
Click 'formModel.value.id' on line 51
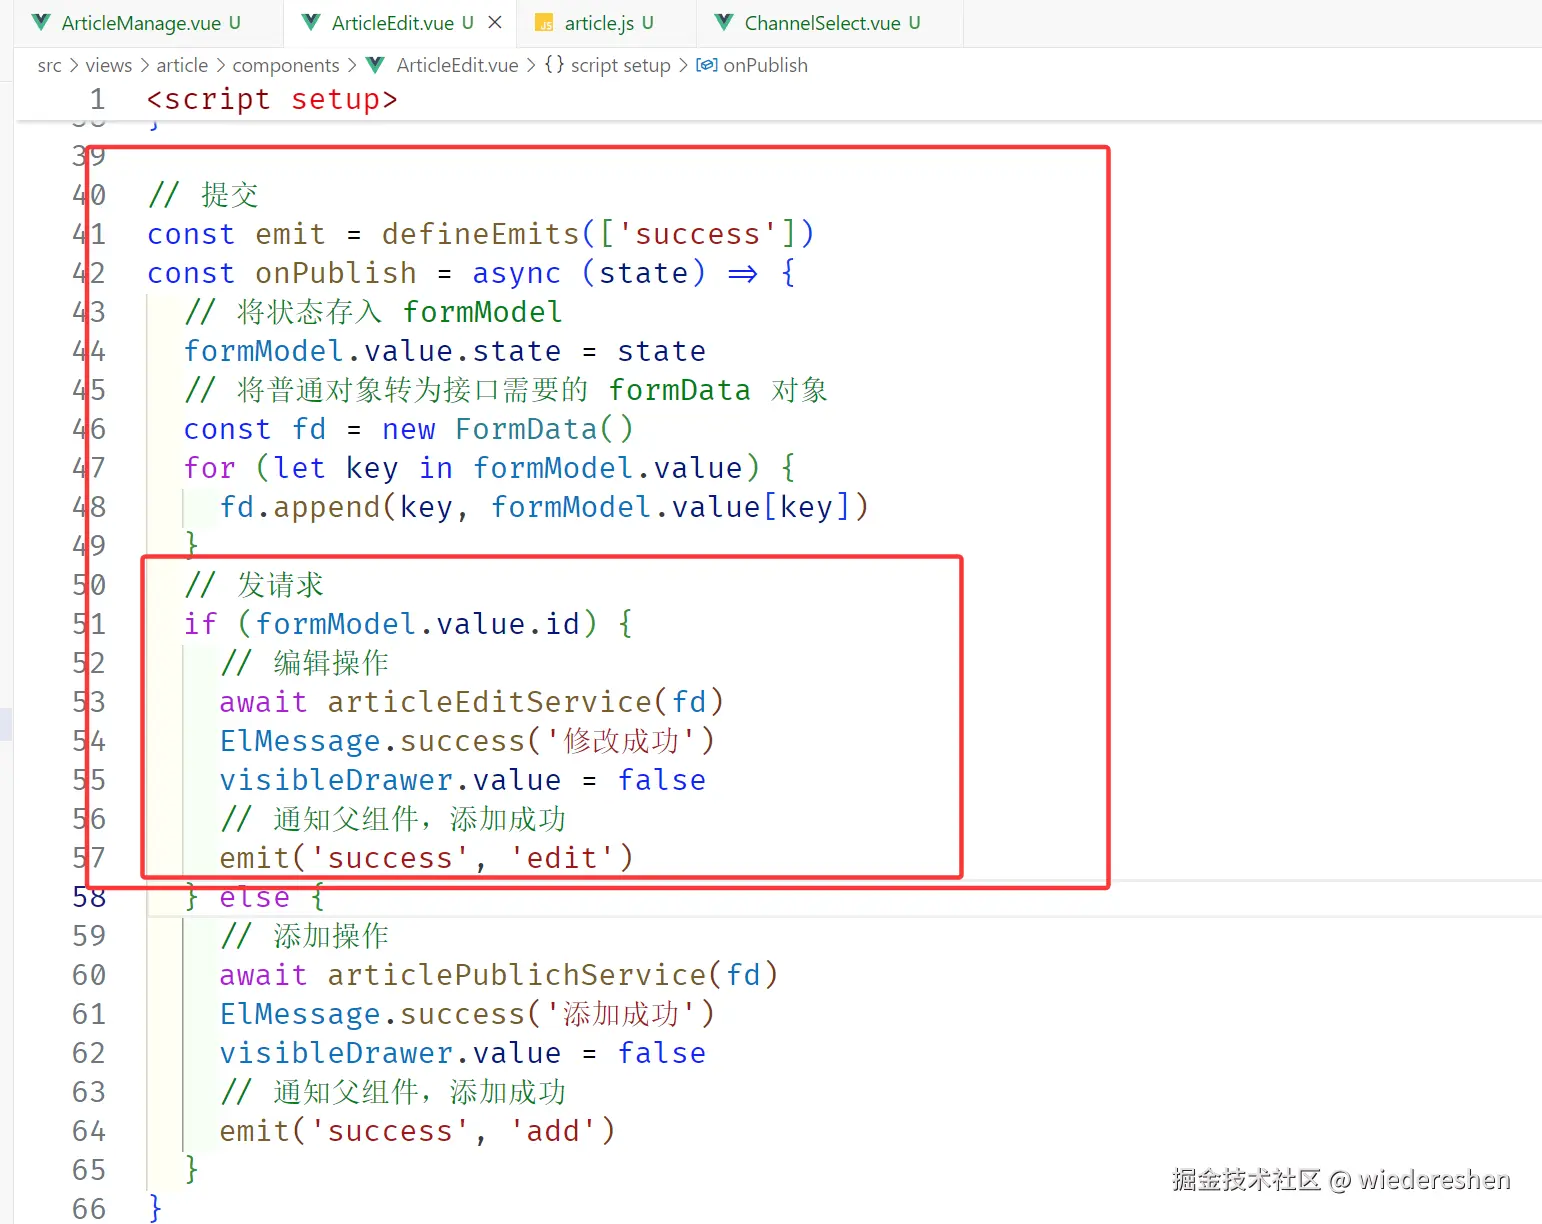tap(418, 624)
